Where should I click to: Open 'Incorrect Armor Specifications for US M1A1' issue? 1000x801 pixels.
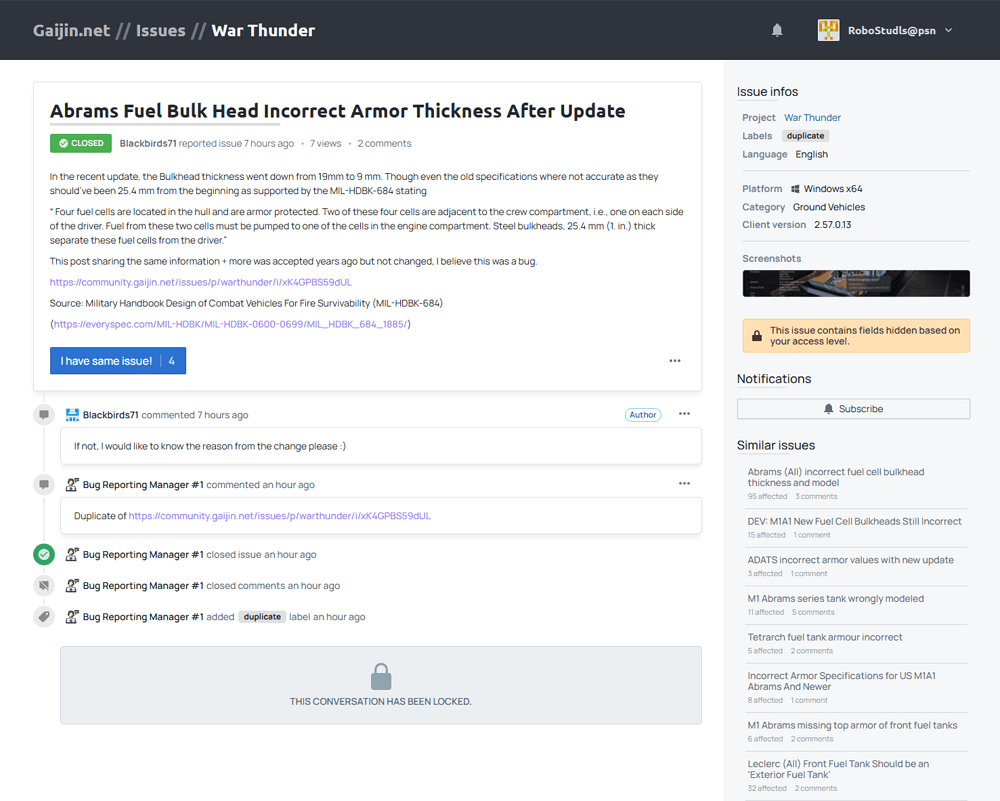coord(842,681)
